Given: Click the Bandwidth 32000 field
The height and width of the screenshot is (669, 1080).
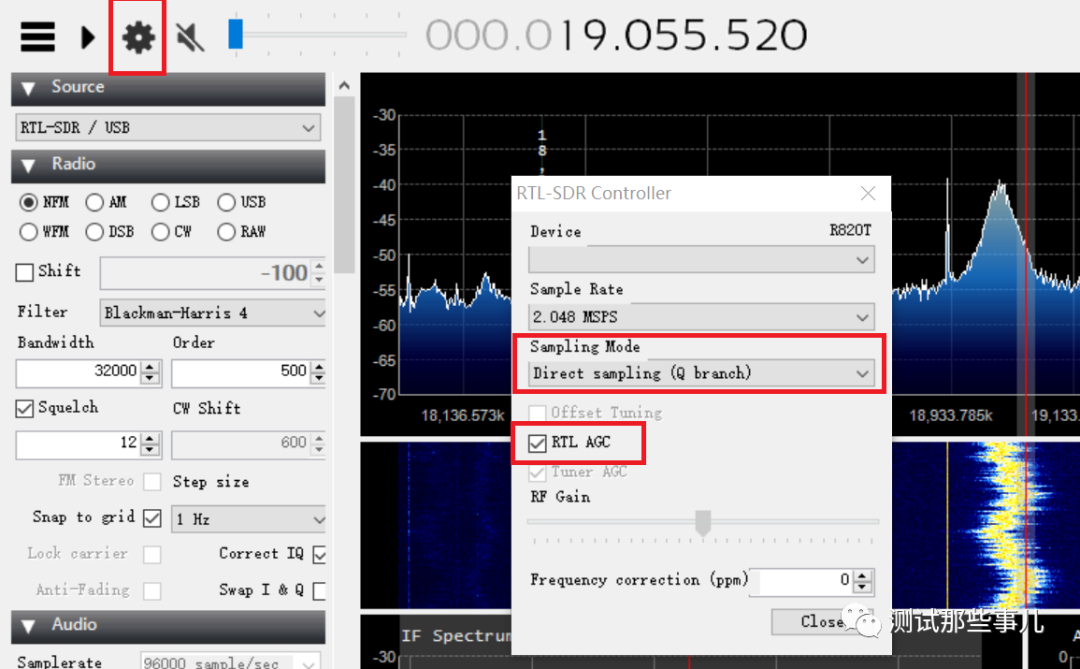Looking at the screenshot, I should tap(78, 372).
